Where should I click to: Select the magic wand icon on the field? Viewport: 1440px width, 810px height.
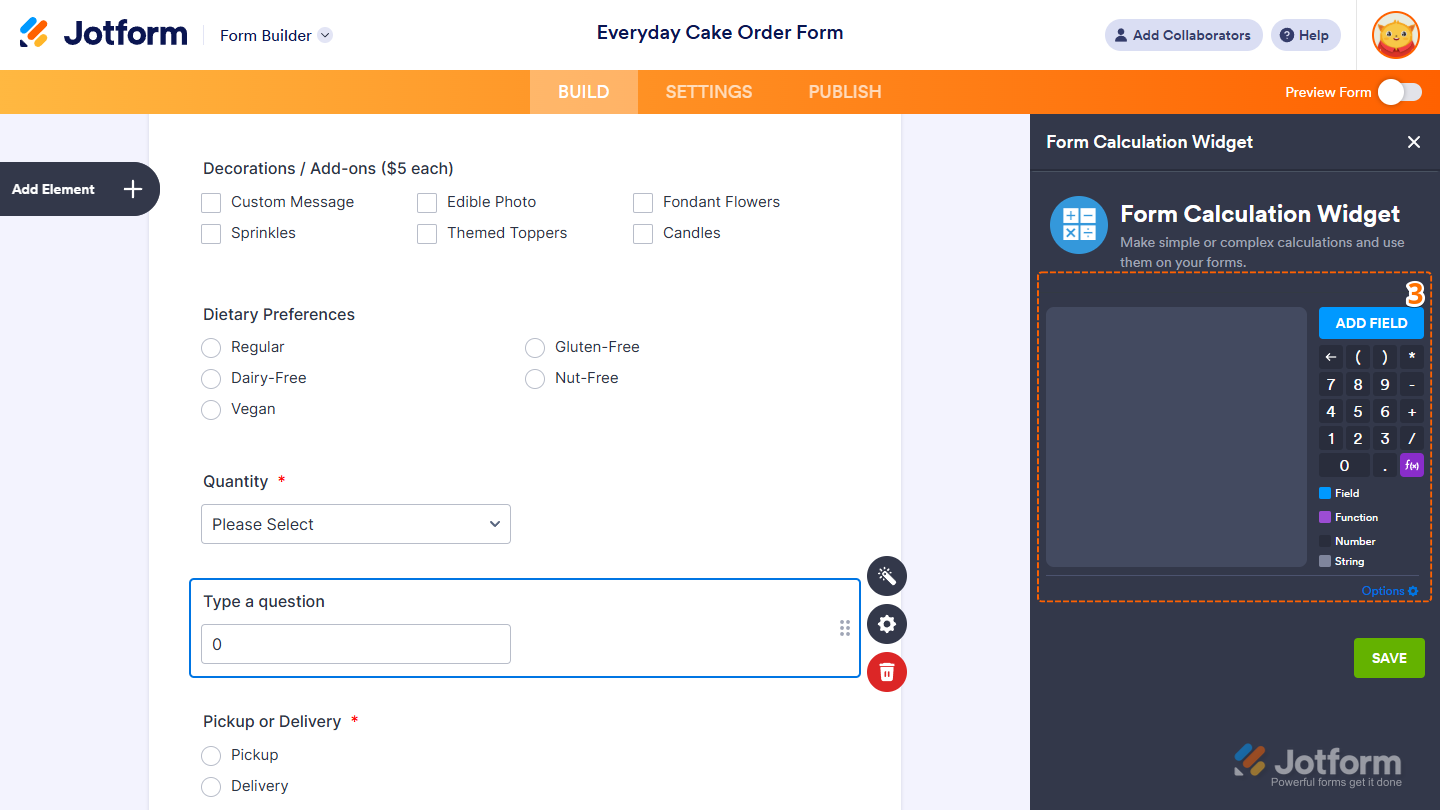pyautogui.click(x=886, y=576)
